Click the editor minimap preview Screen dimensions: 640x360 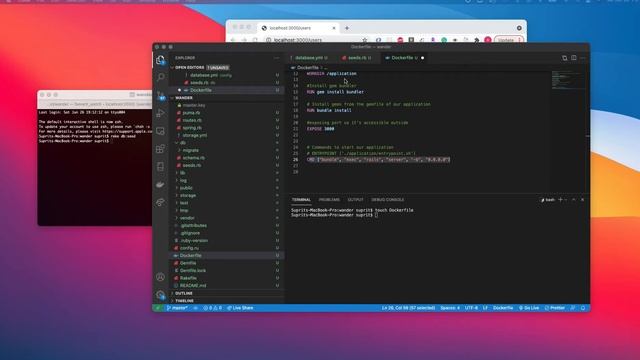[568, 80]
